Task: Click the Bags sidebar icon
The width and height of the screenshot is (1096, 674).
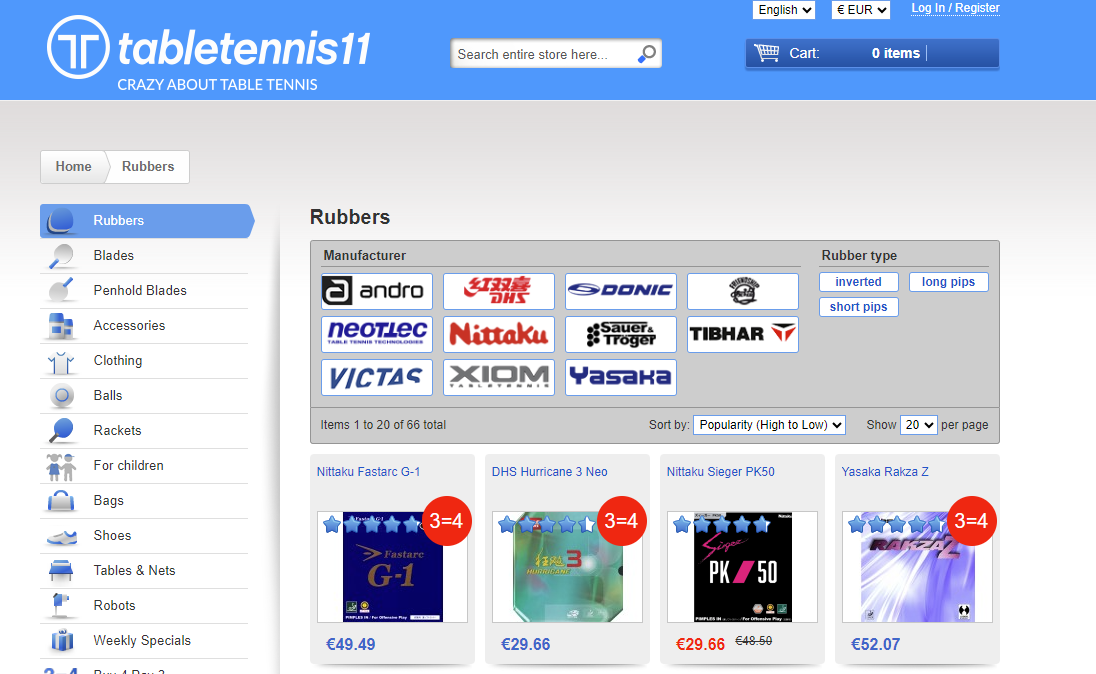Action: pyautogui.click(x=61, y=501)
